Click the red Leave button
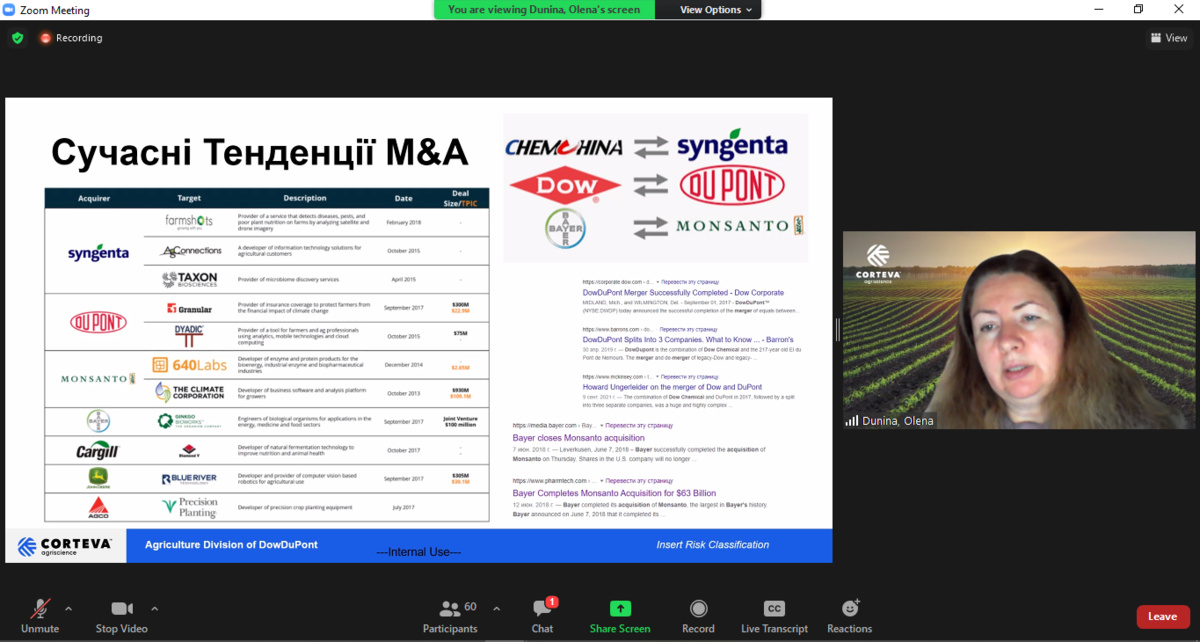The image size is (1200, 642). pyautogui.click(x=1162, y=616)
